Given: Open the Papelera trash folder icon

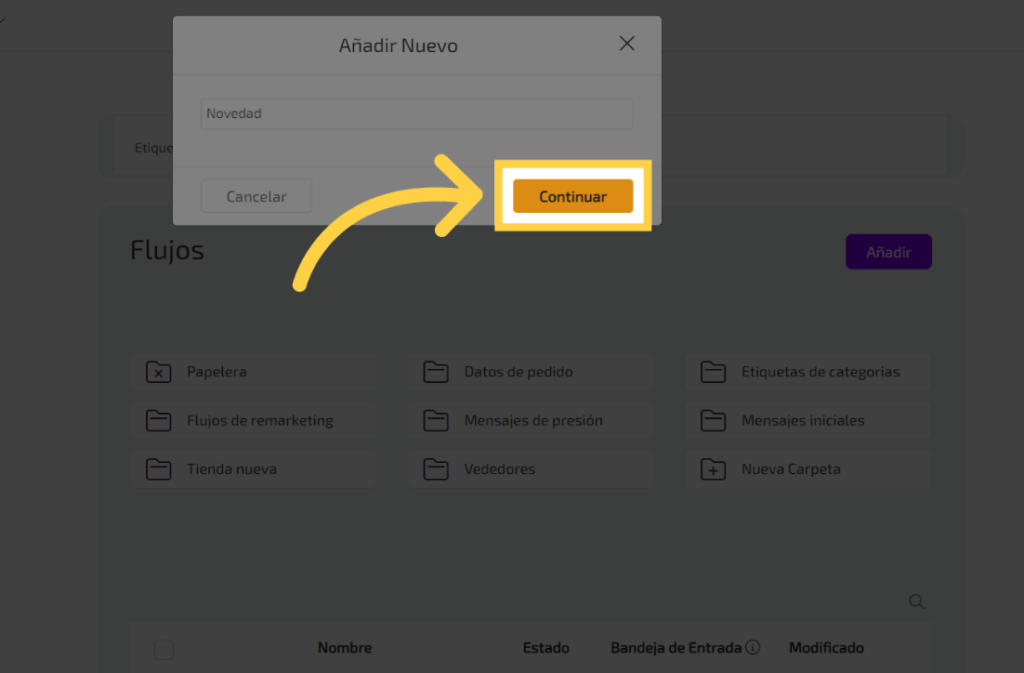Looking at the screenshot, I should click(158, 372).
